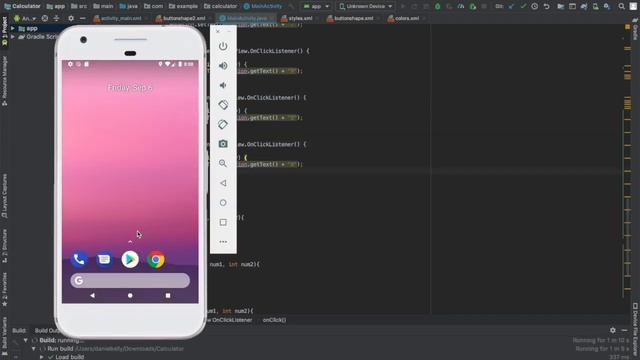Open Chrome on the emulator
The height and width of the screenshot is (360, 640).
click(156, 260)
